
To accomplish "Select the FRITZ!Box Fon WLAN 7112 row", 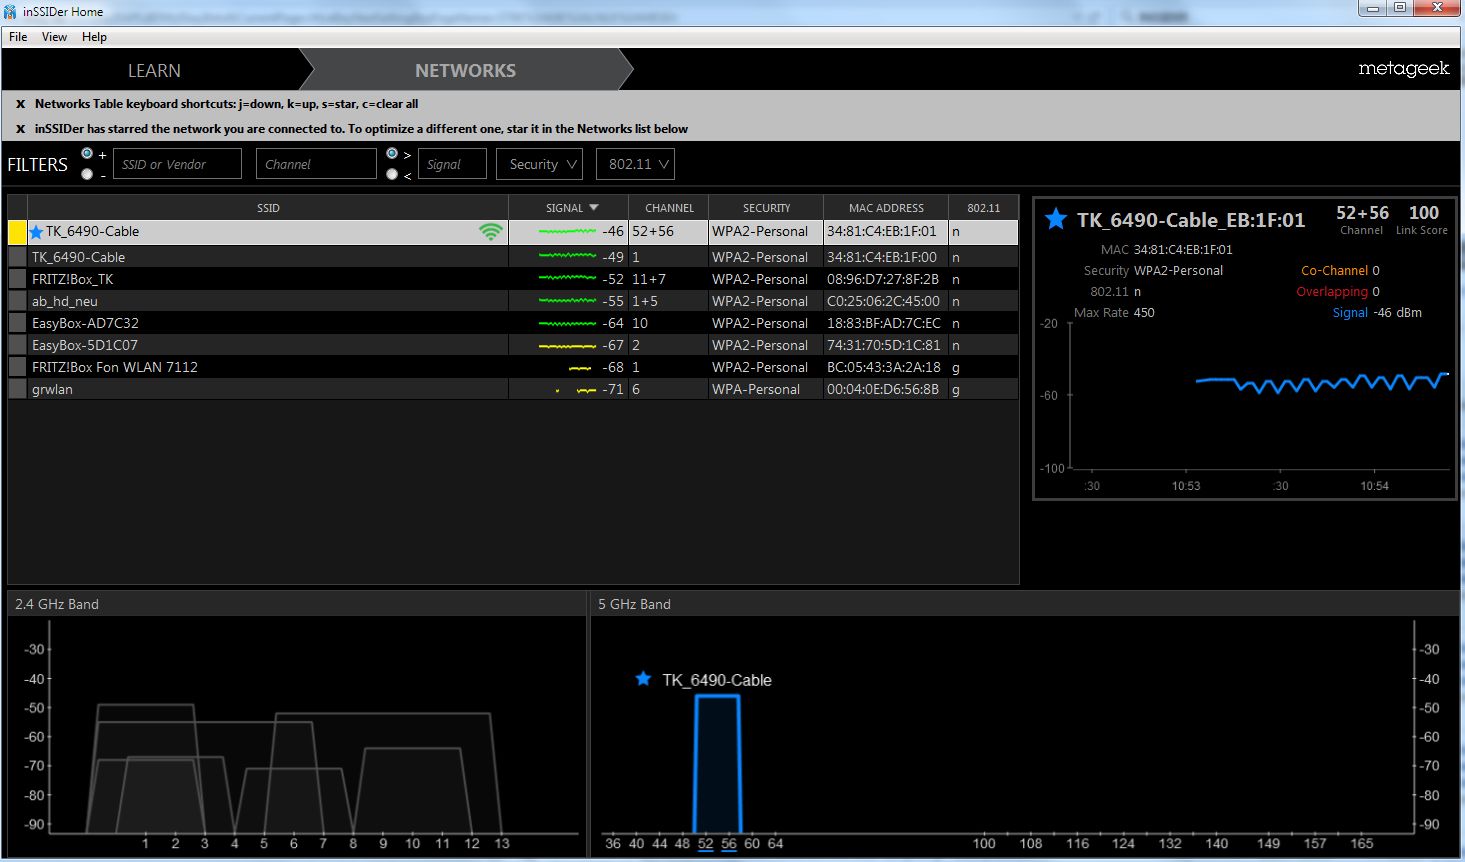I will click(513, 367).
